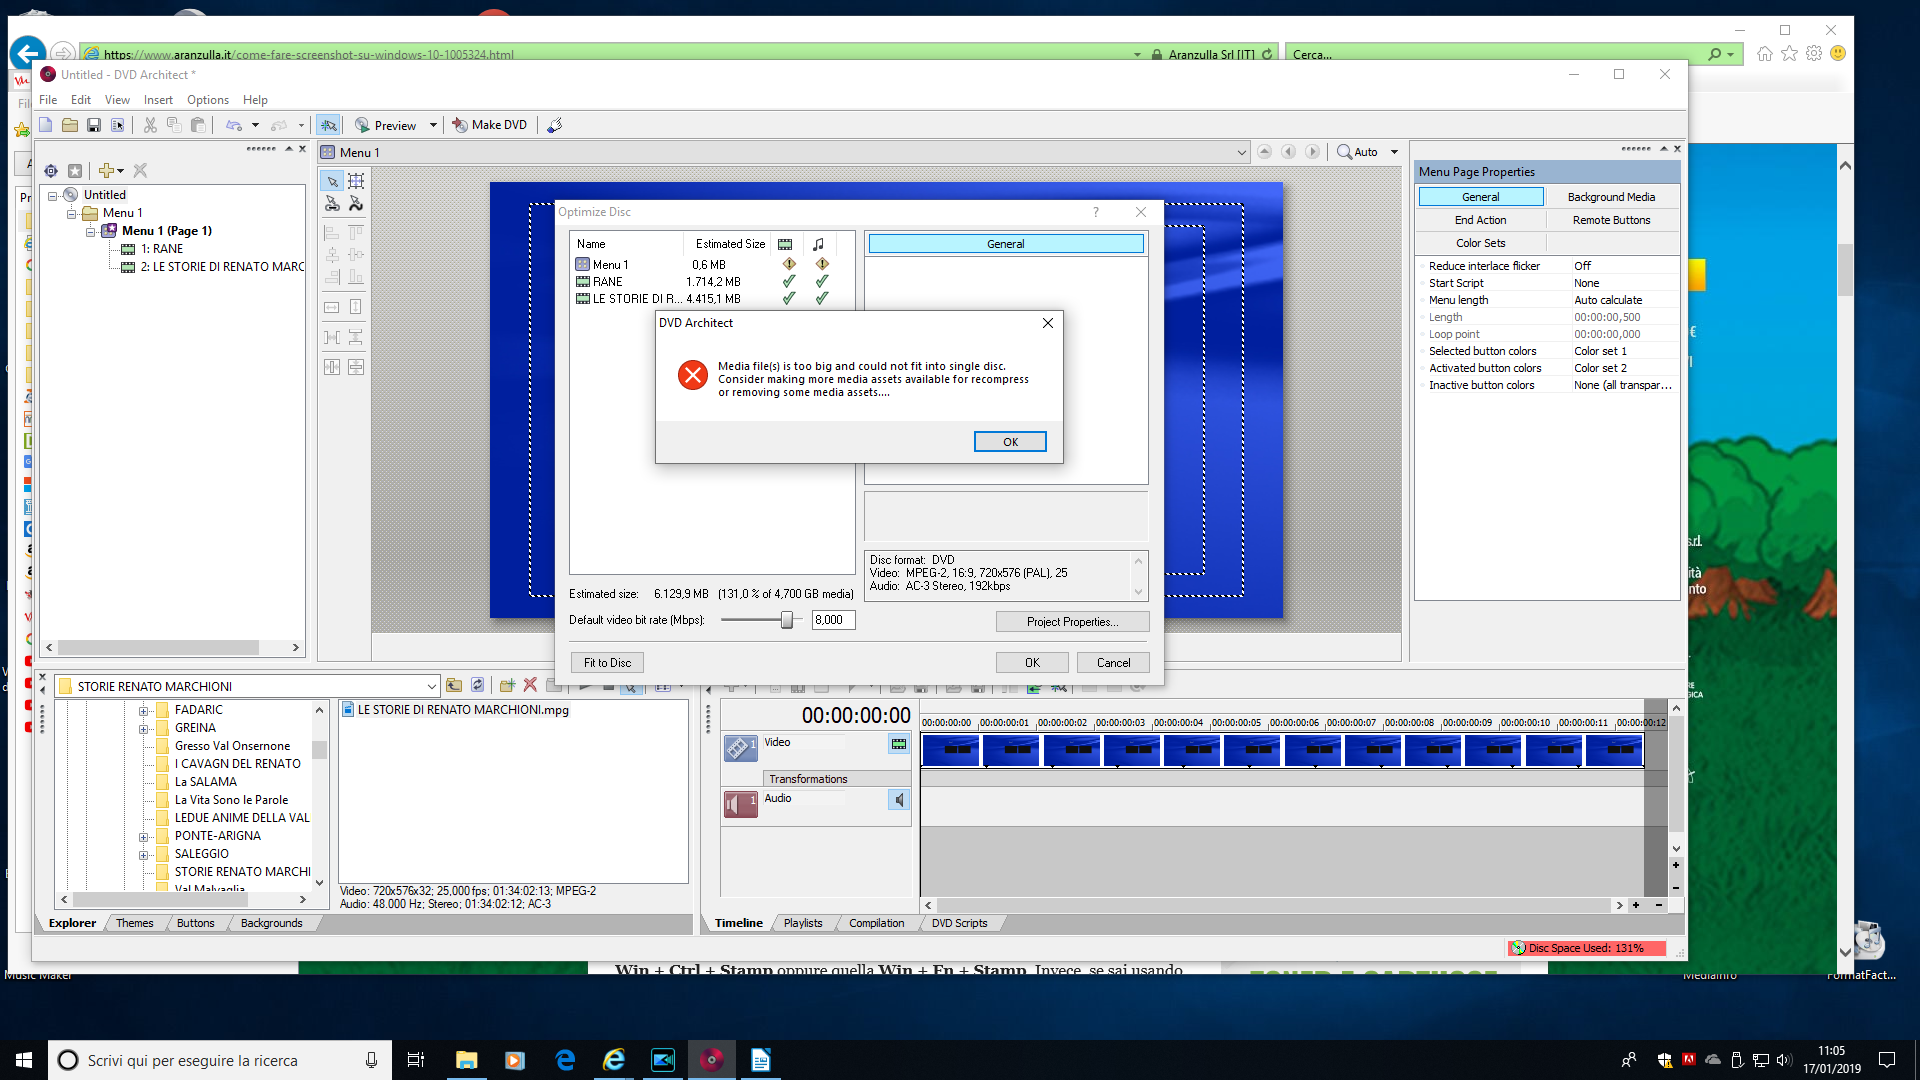
Task: Open help question mark in Optimize Disc
Action: pos(1096,212)
